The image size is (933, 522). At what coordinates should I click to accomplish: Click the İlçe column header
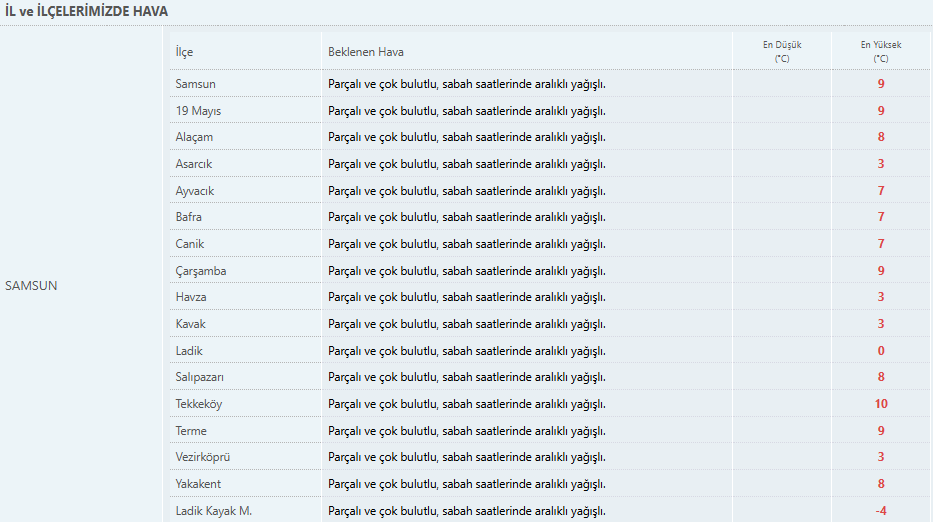tap(183, 52)
